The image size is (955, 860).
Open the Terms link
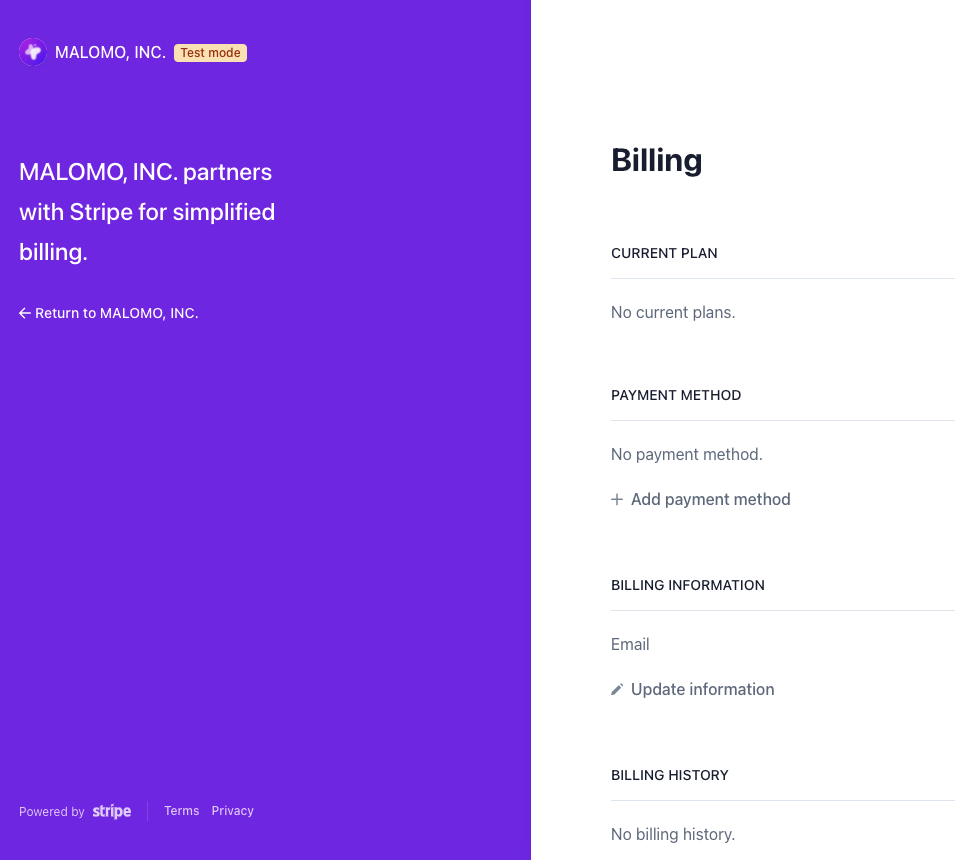[x=181, y=810]
